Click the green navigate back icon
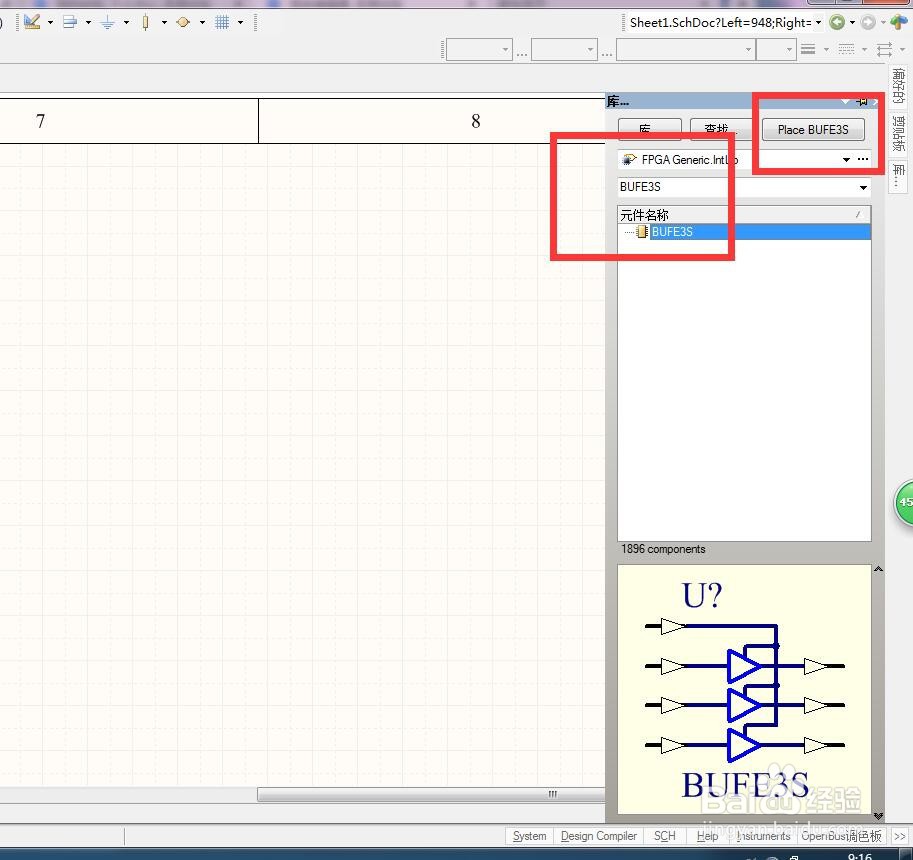Viewport: 913px width, 860px height. point(837,22)
